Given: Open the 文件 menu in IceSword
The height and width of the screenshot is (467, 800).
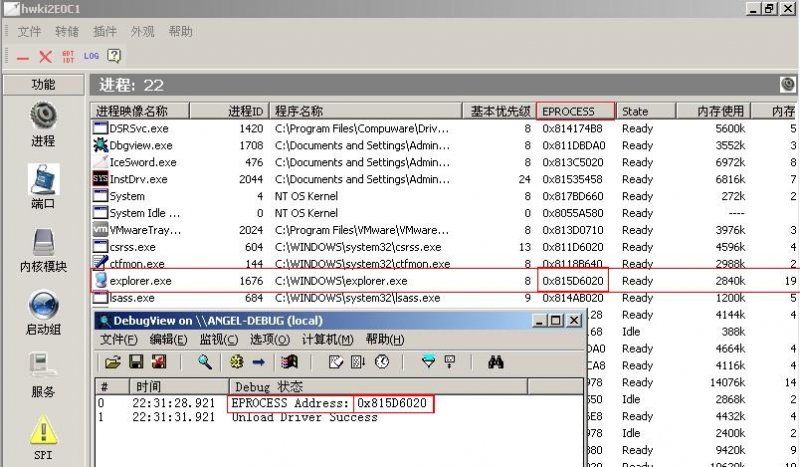Looking at the screenshot, I should (x=29, y=32).
